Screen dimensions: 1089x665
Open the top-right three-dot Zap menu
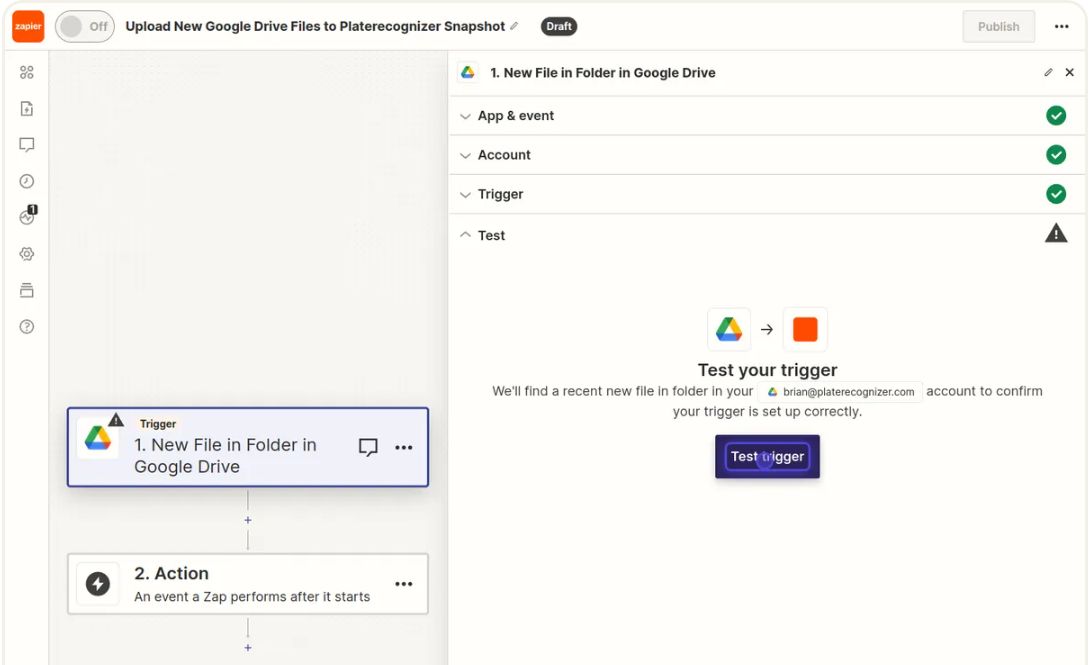[1061, 27]
